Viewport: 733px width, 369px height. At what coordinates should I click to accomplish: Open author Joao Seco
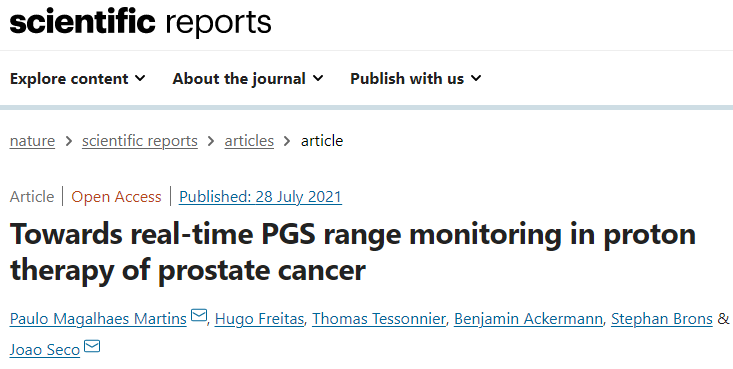click(45, 350)
